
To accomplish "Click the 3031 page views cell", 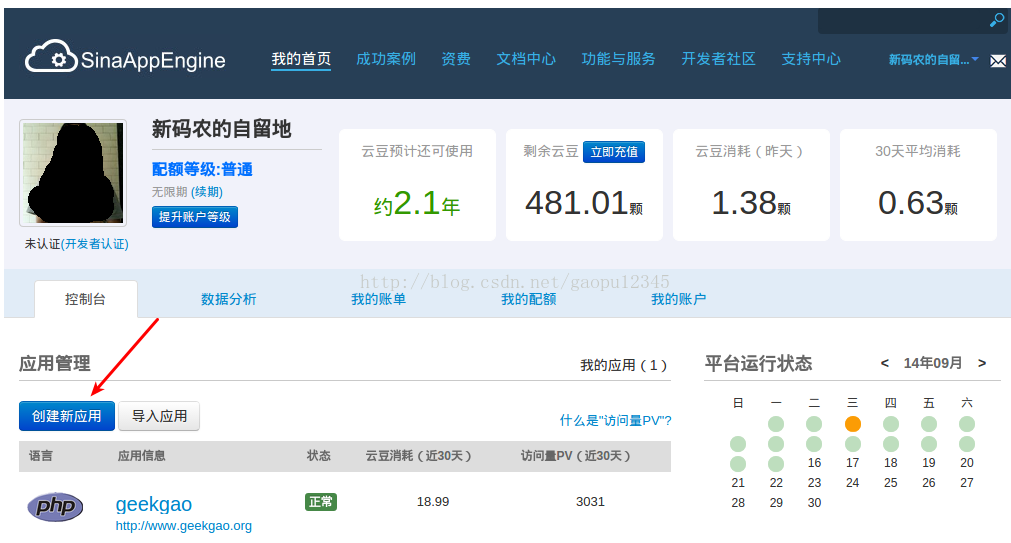I will coord(590,502).
